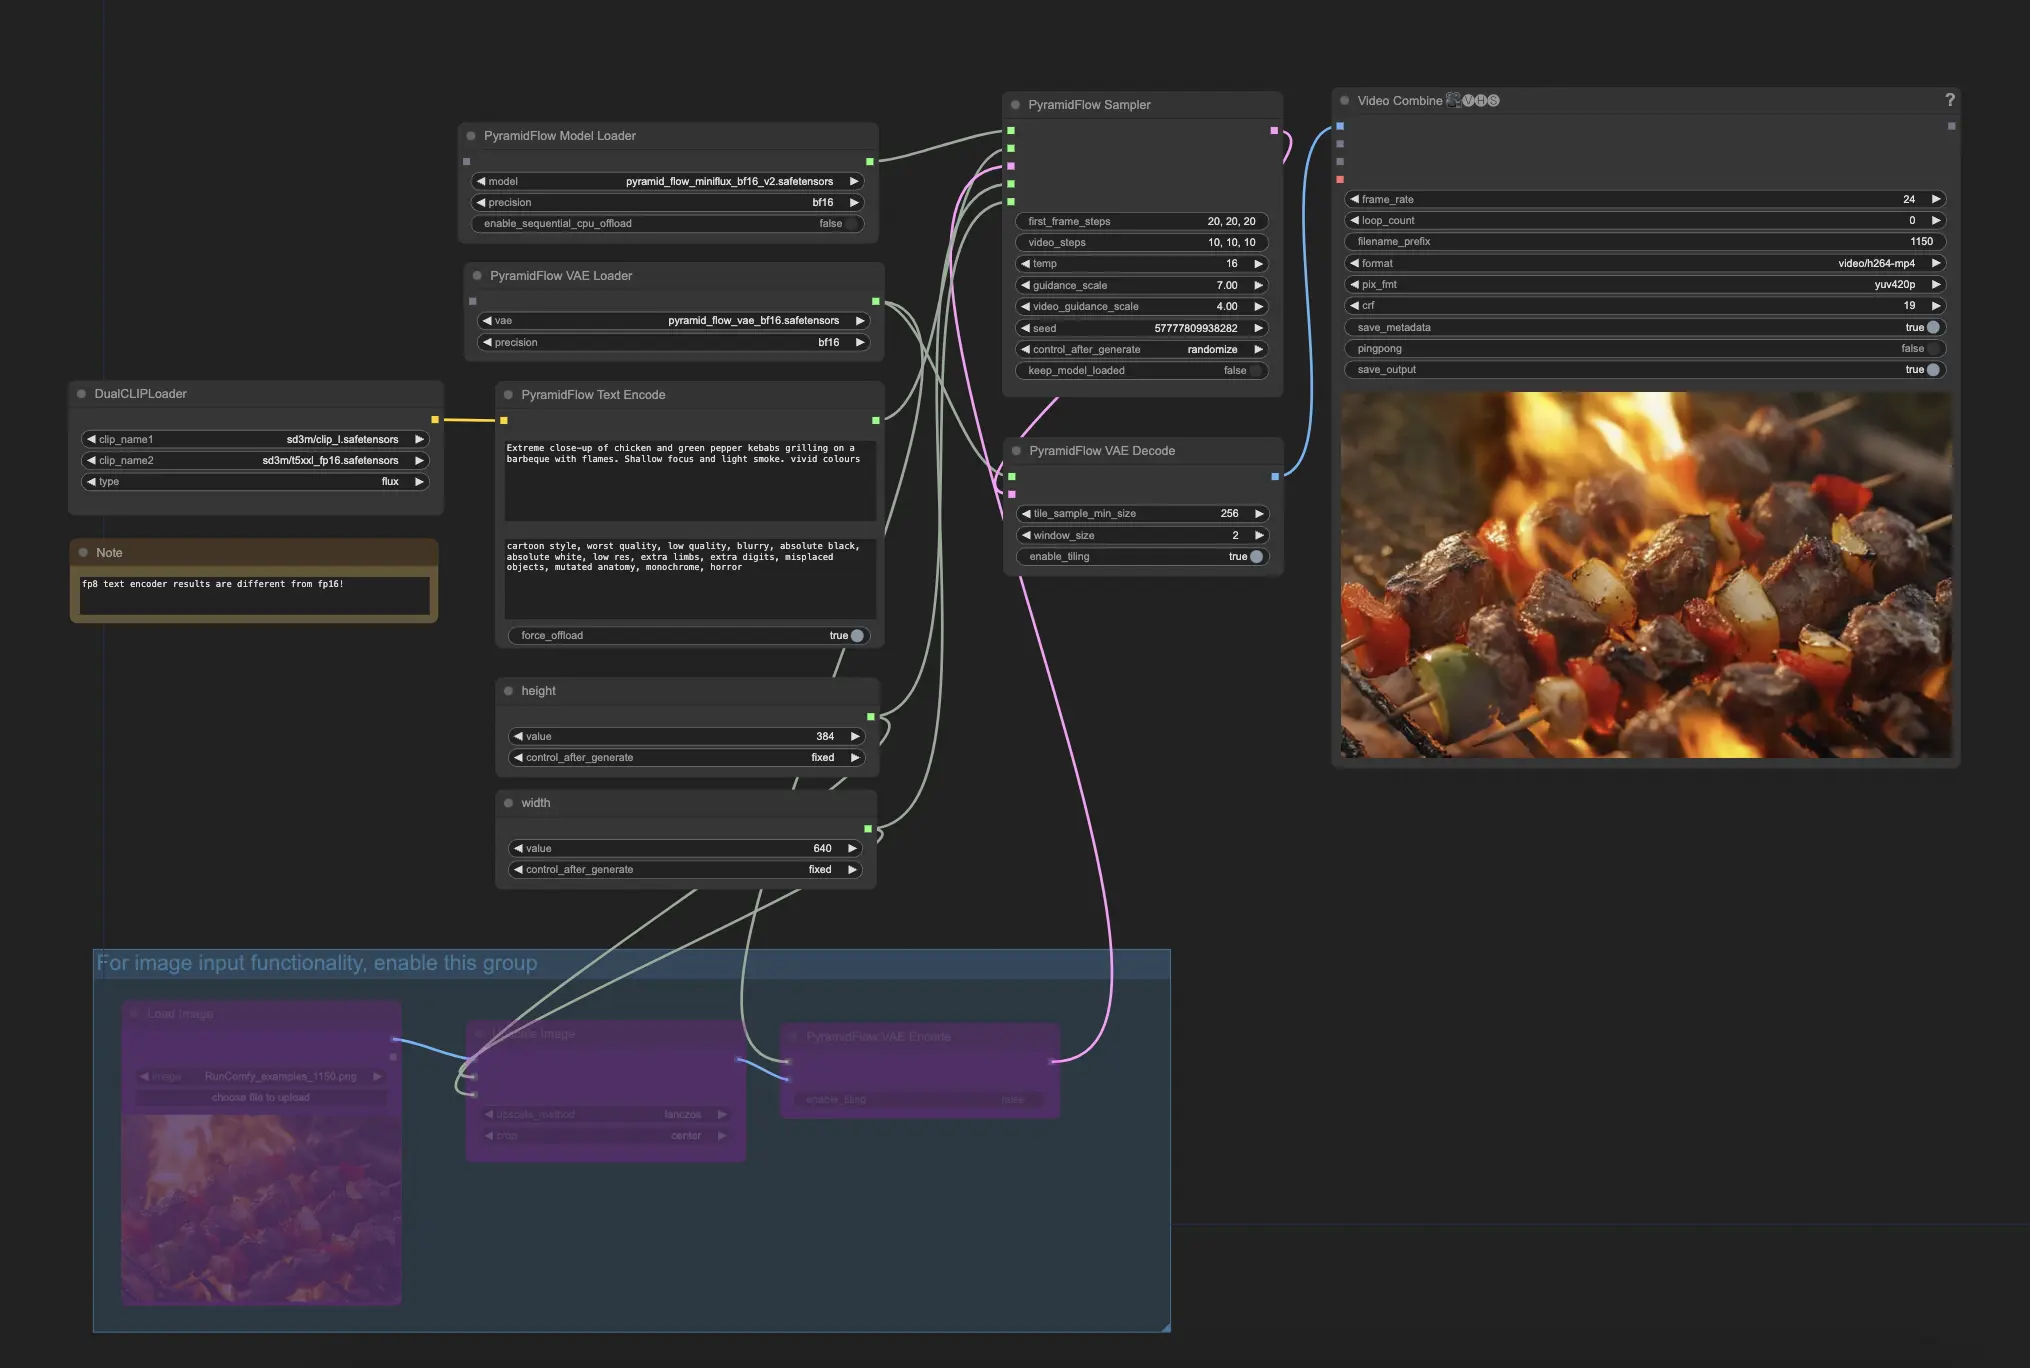Edit the filename_prefix field
2030x1368 pixels.
pyautogui.click(x=1646, y=242)
